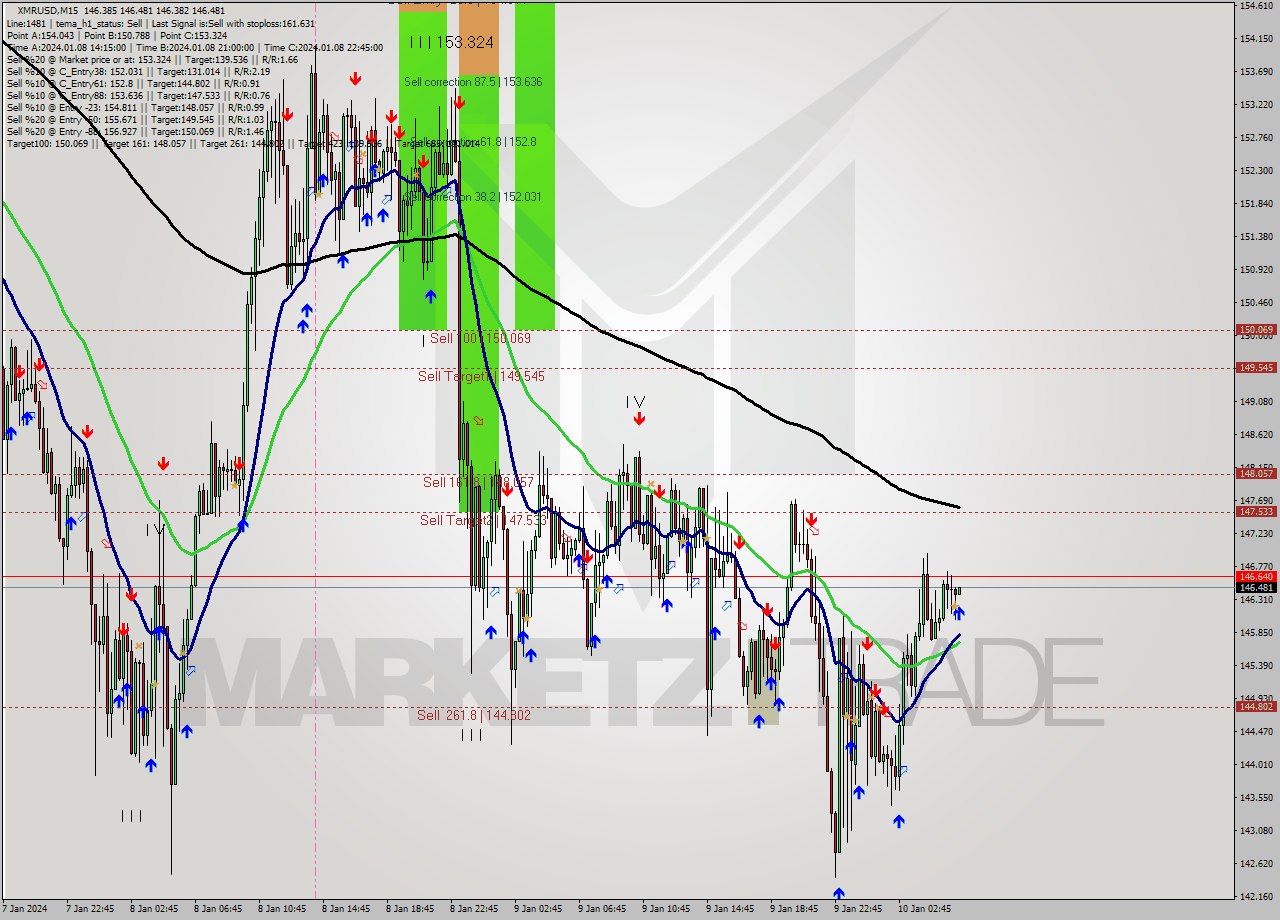Click 152.760 on the price axis
This screenshot has width=1280, height=920.
[1256, 138]
